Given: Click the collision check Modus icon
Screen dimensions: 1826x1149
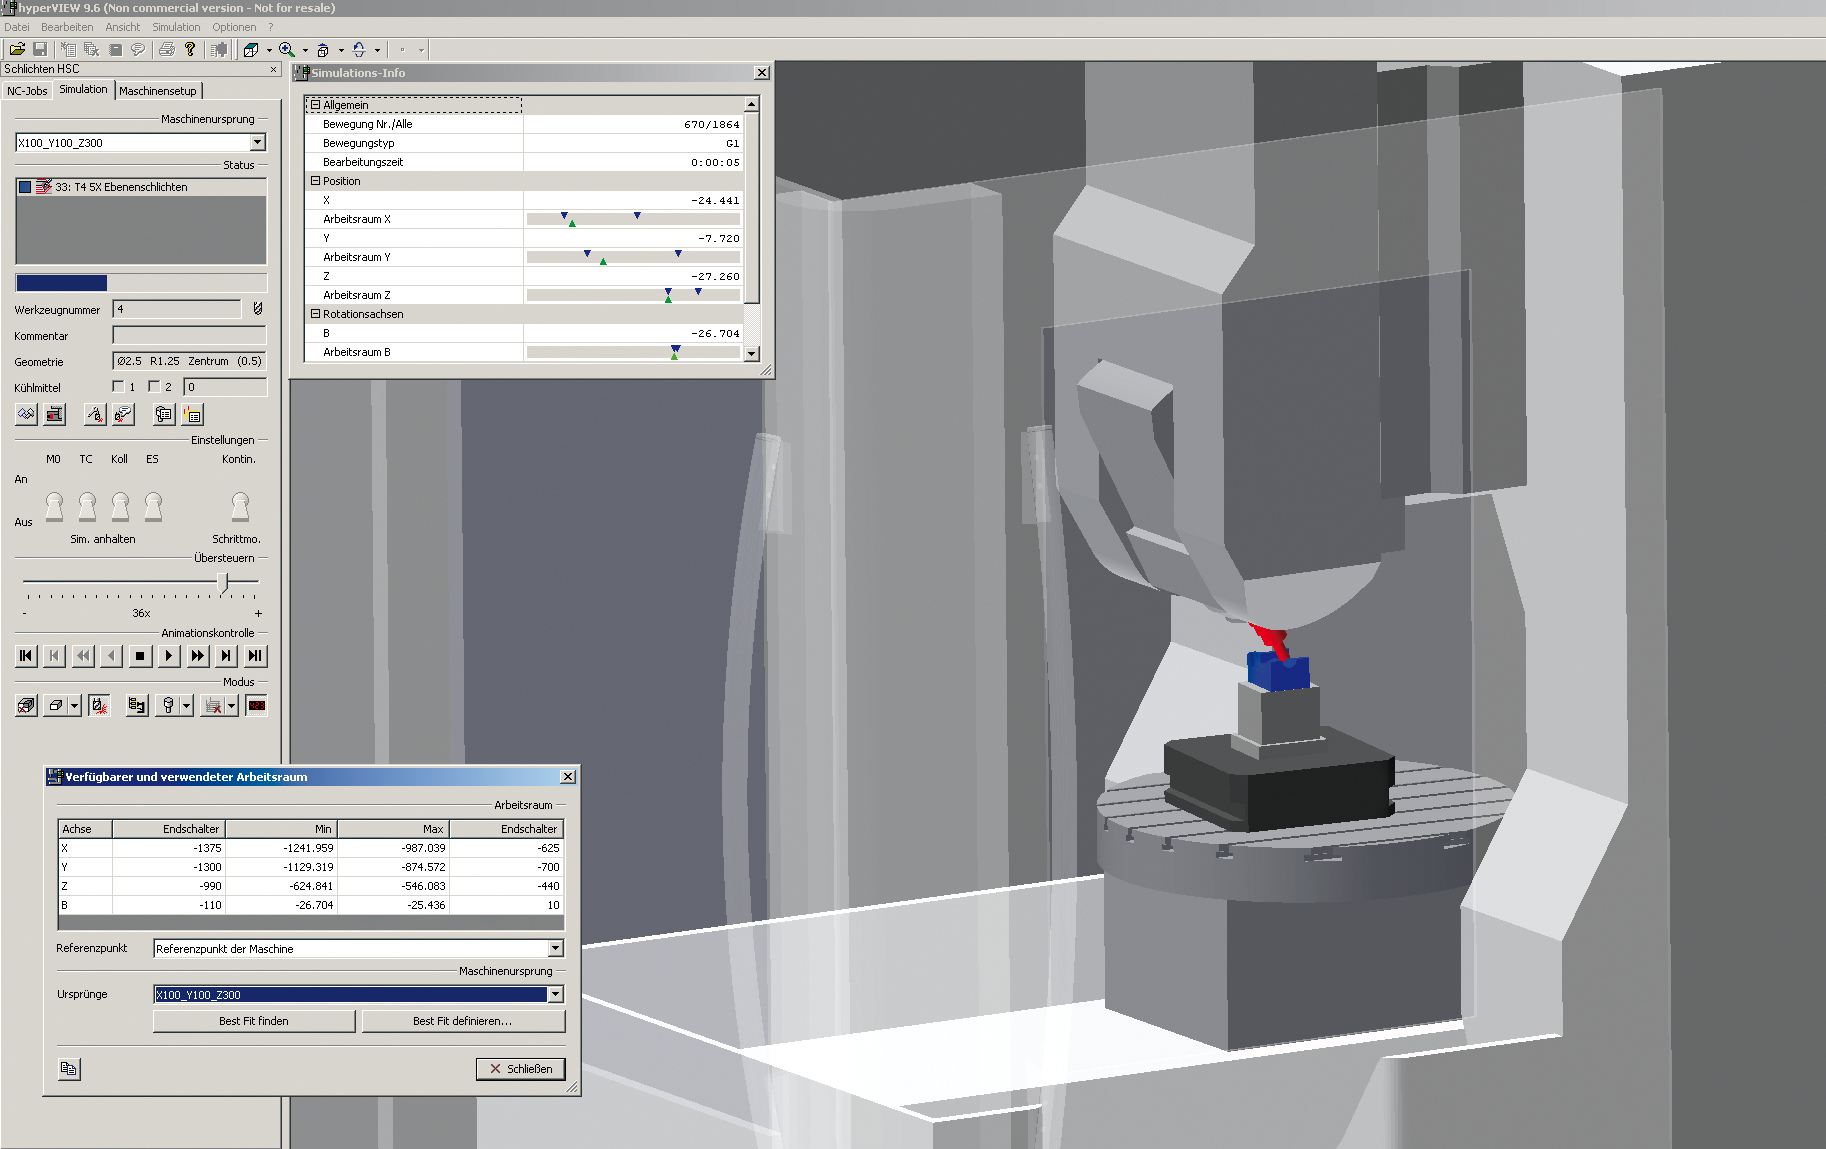Looking at the screenshot, I should point(99,706).
